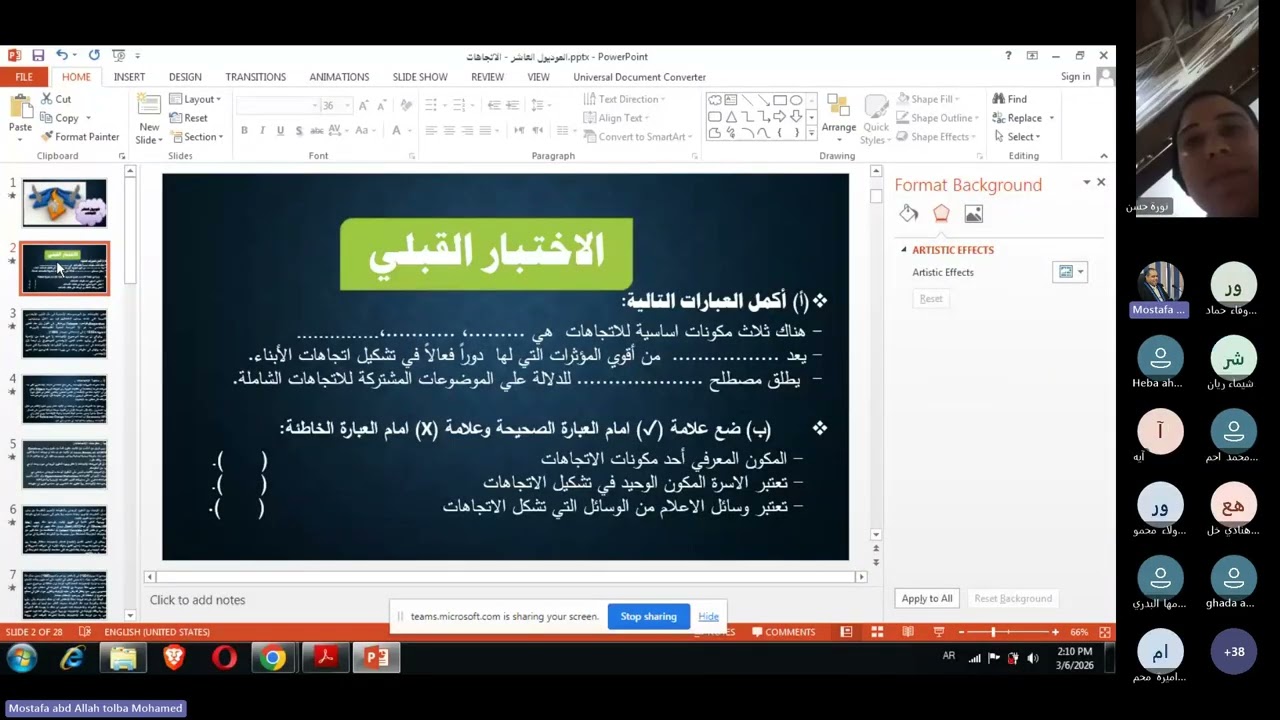Switch to the SLIDE SHOW tab
This screenshot has height=720, width=1280.
point(420,77)
